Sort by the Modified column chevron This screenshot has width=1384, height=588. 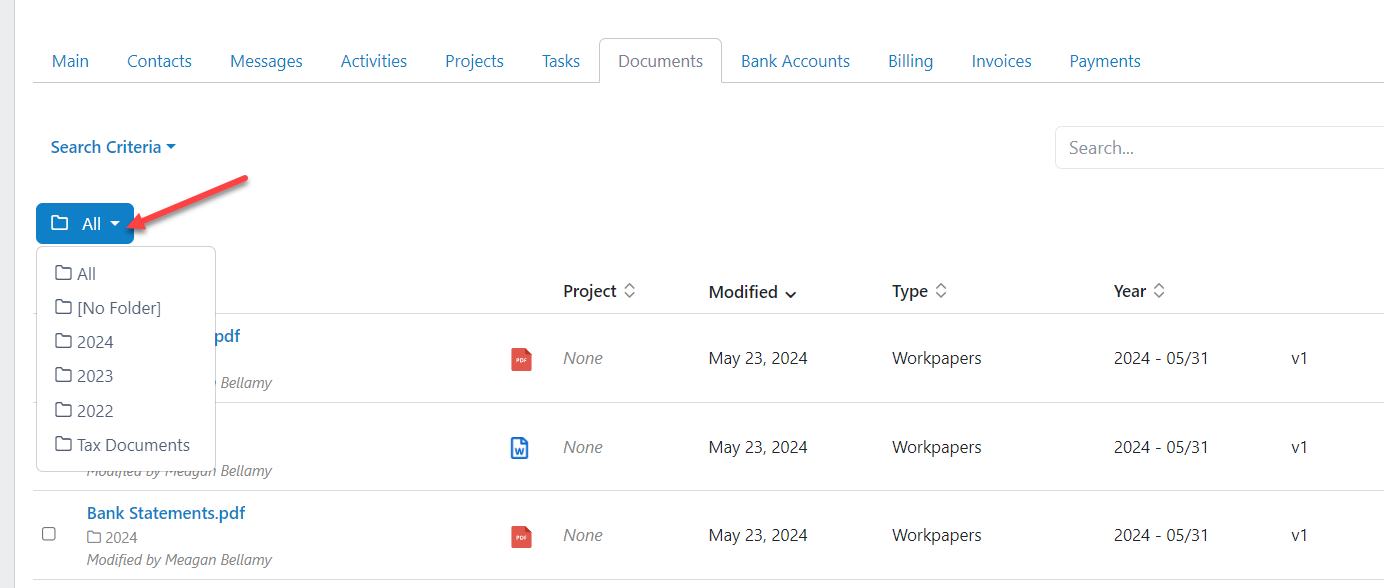pyautogui.click(x=791, y=293)
